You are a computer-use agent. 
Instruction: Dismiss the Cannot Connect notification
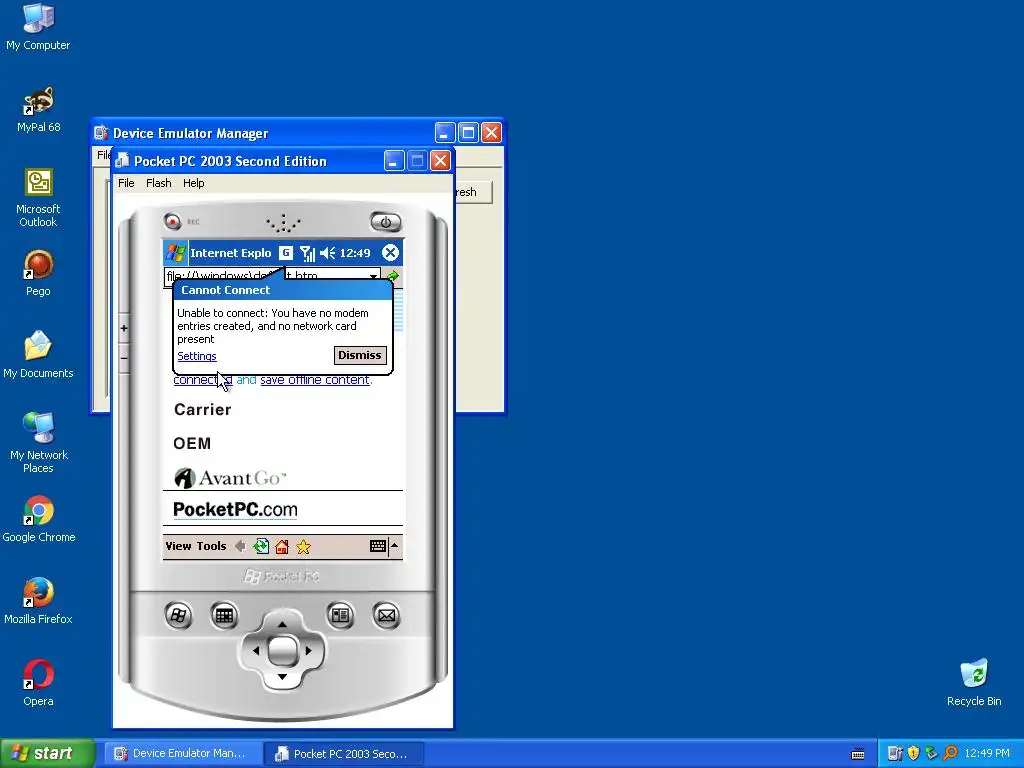point(360,355)
